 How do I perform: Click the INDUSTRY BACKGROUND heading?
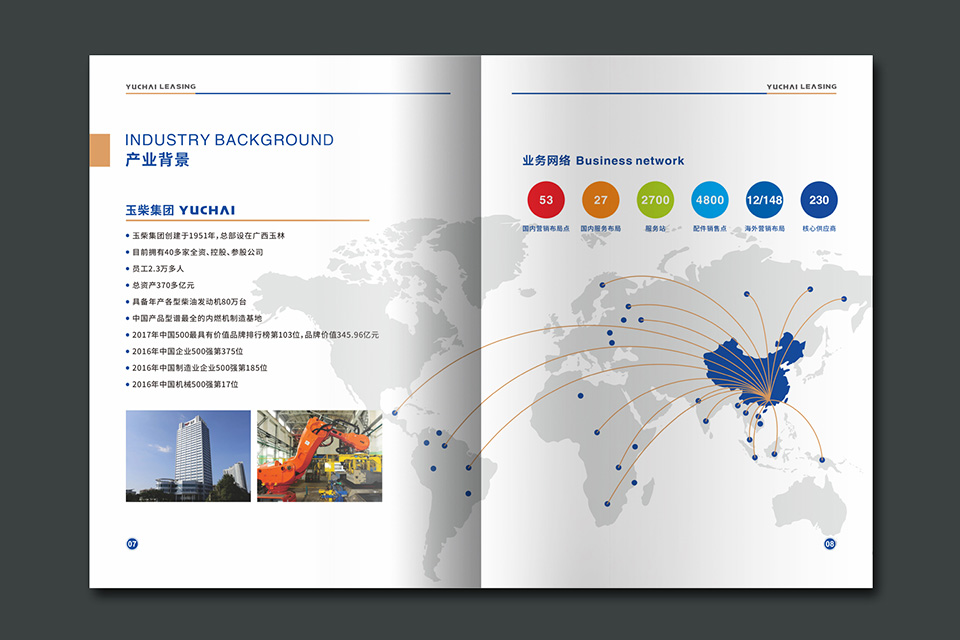[x=229, y=140]
